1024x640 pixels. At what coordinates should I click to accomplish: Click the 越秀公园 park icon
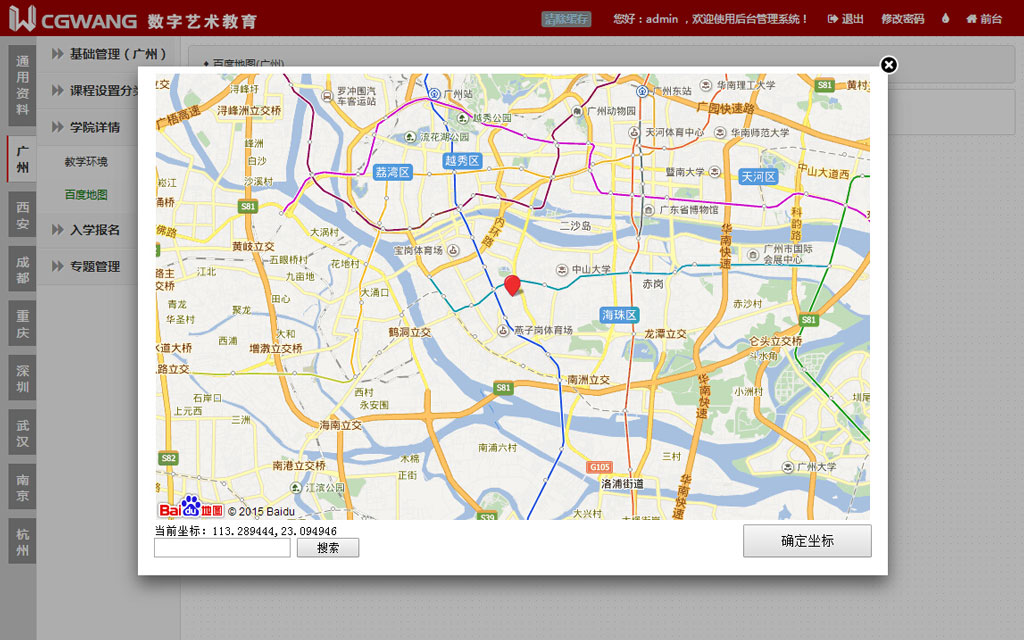click(x=463, y=118)
